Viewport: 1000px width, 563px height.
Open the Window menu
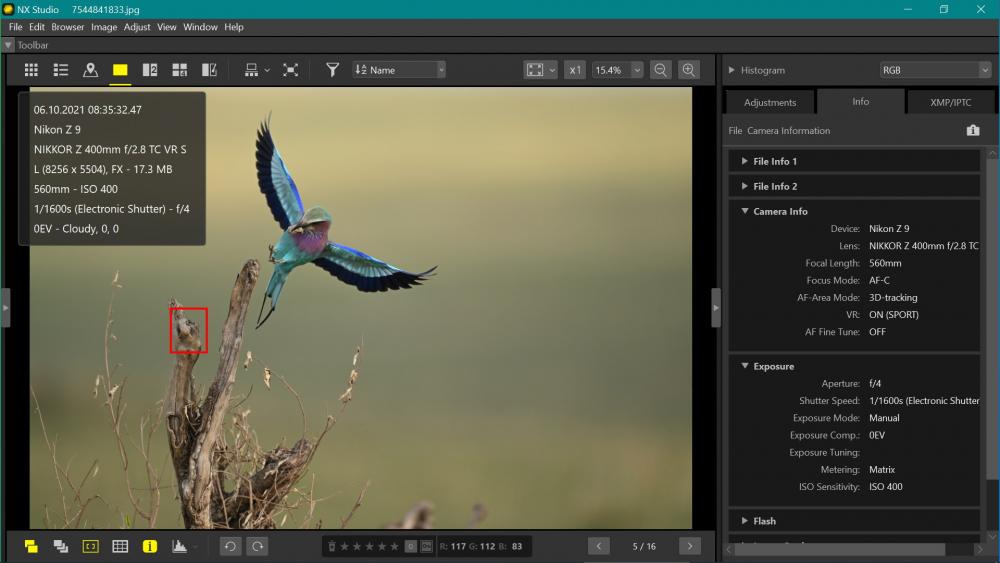click(x=200, y=27)
